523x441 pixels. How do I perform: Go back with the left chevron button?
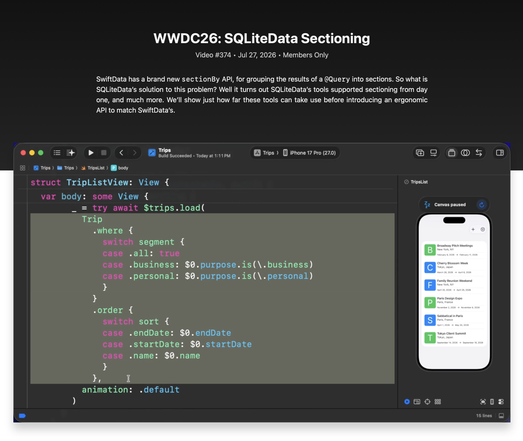(x=121, y=153)
